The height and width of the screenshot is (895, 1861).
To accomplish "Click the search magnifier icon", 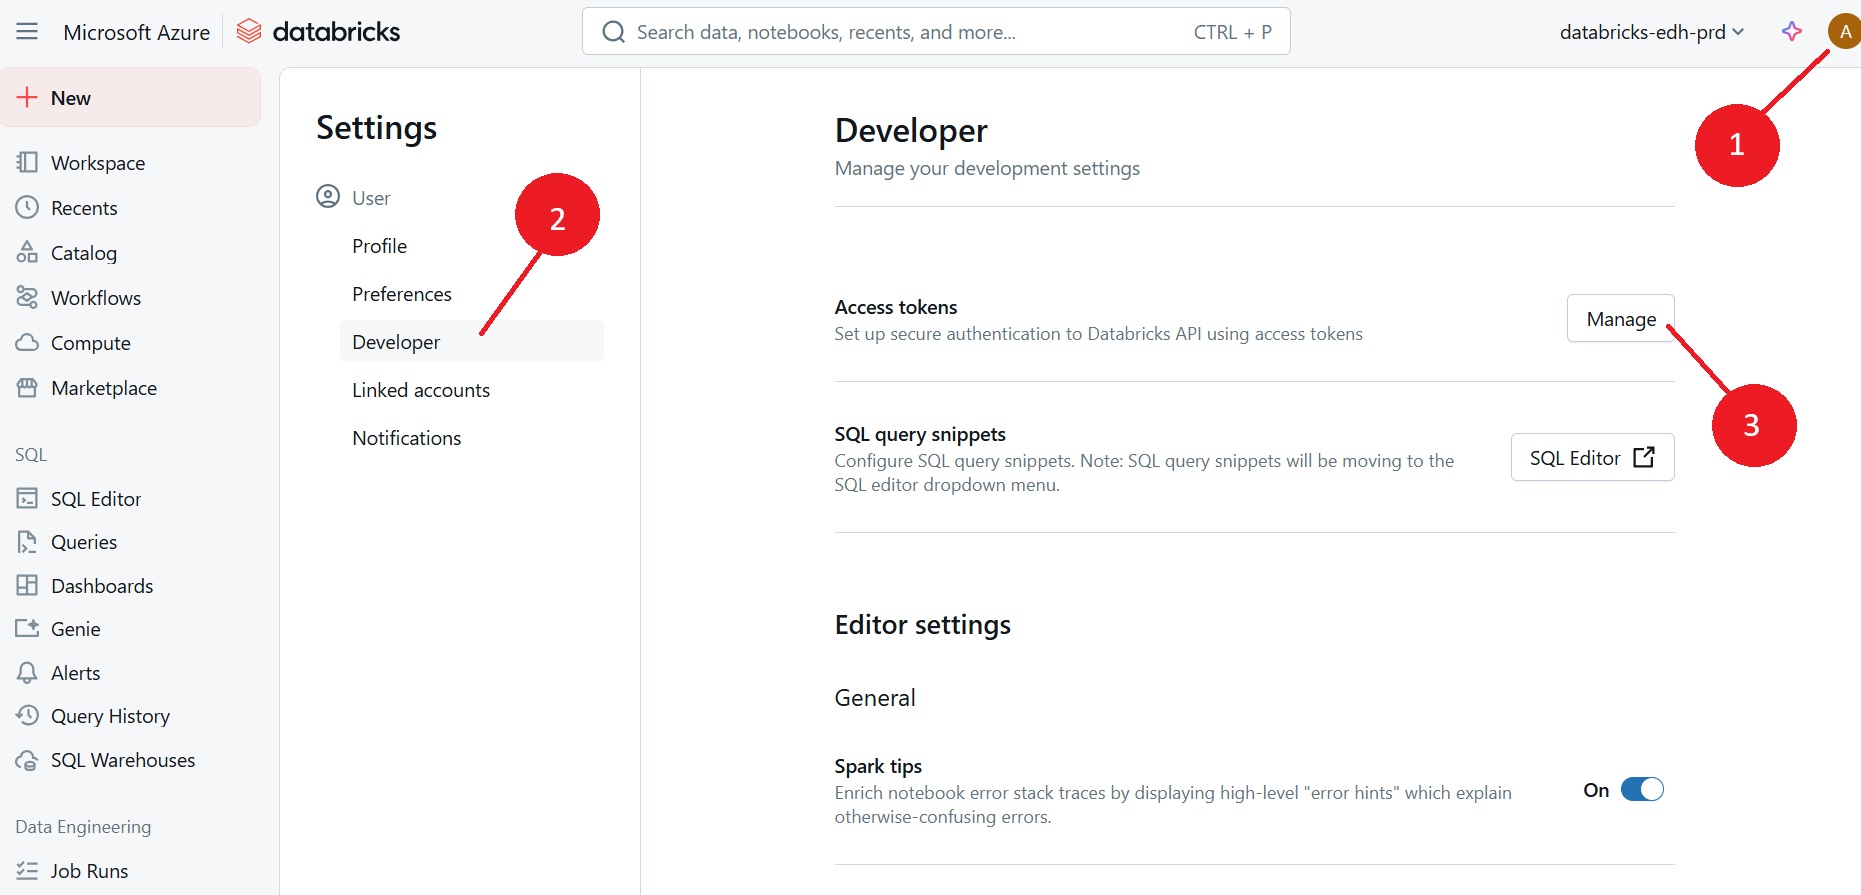I will (613, 32).
